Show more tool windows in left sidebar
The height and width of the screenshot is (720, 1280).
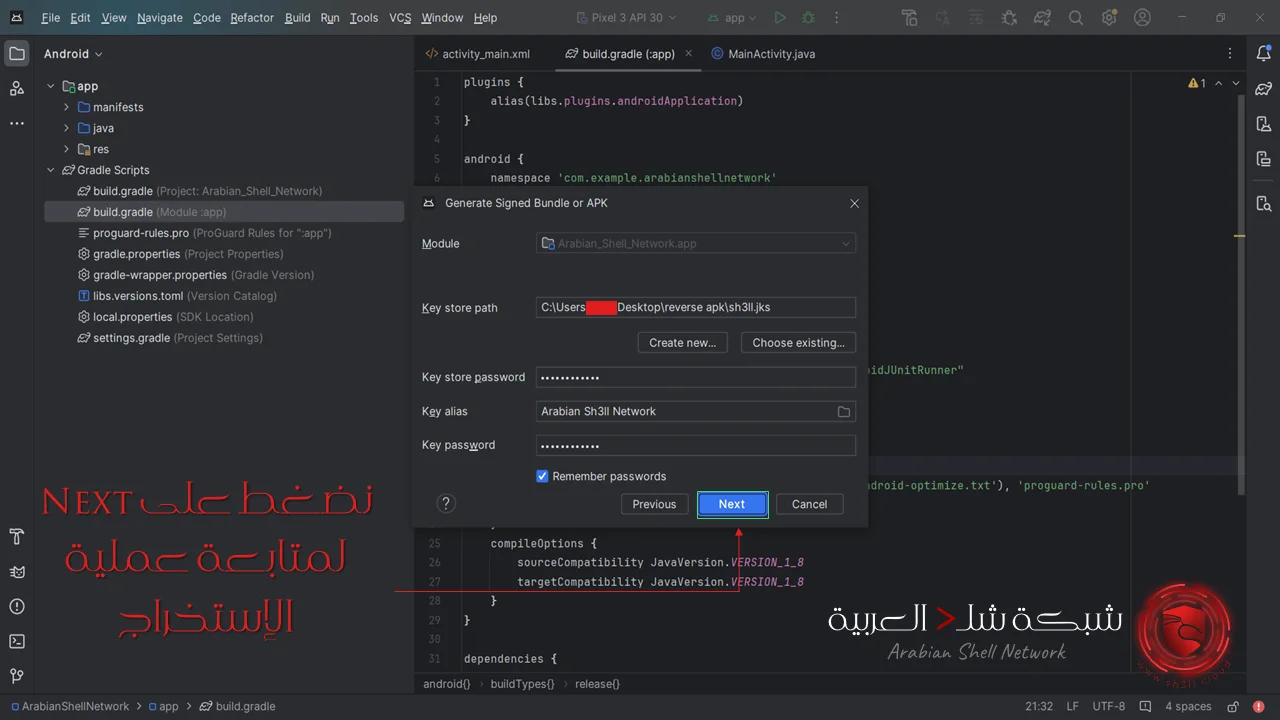(17, 123)
